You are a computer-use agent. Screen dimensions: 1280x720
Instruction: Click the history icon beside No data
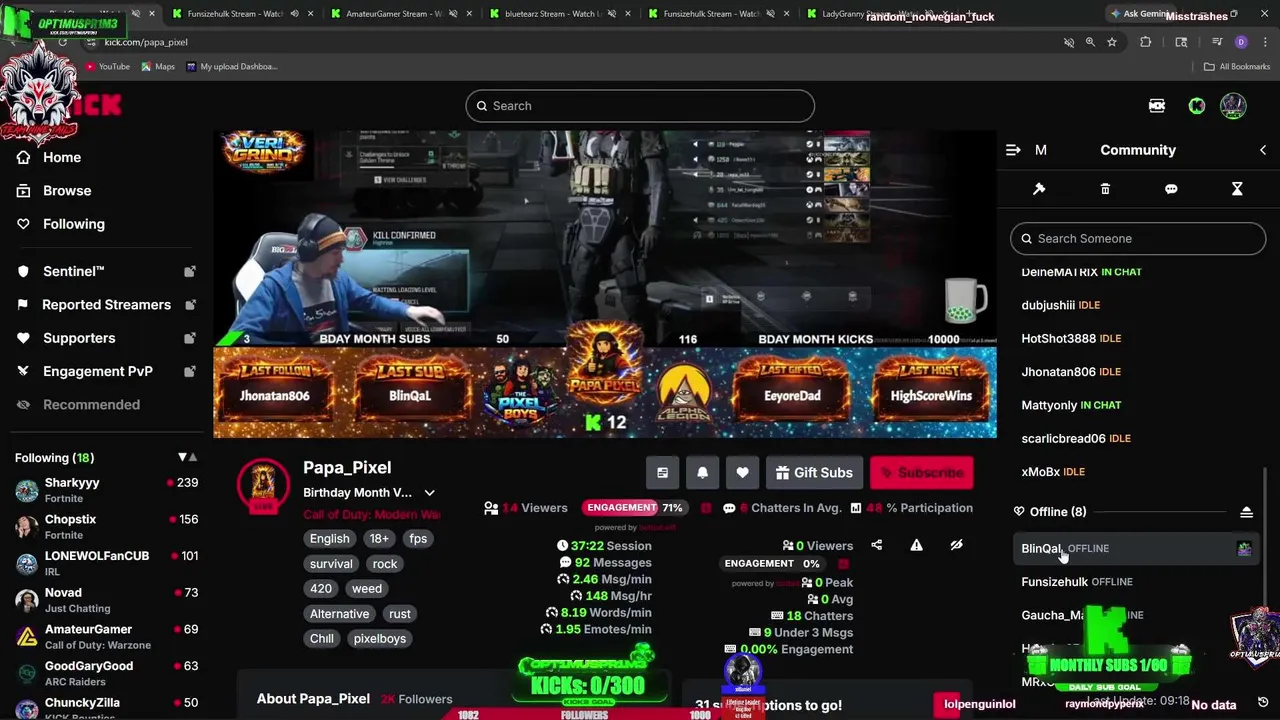coord(1263,704)
